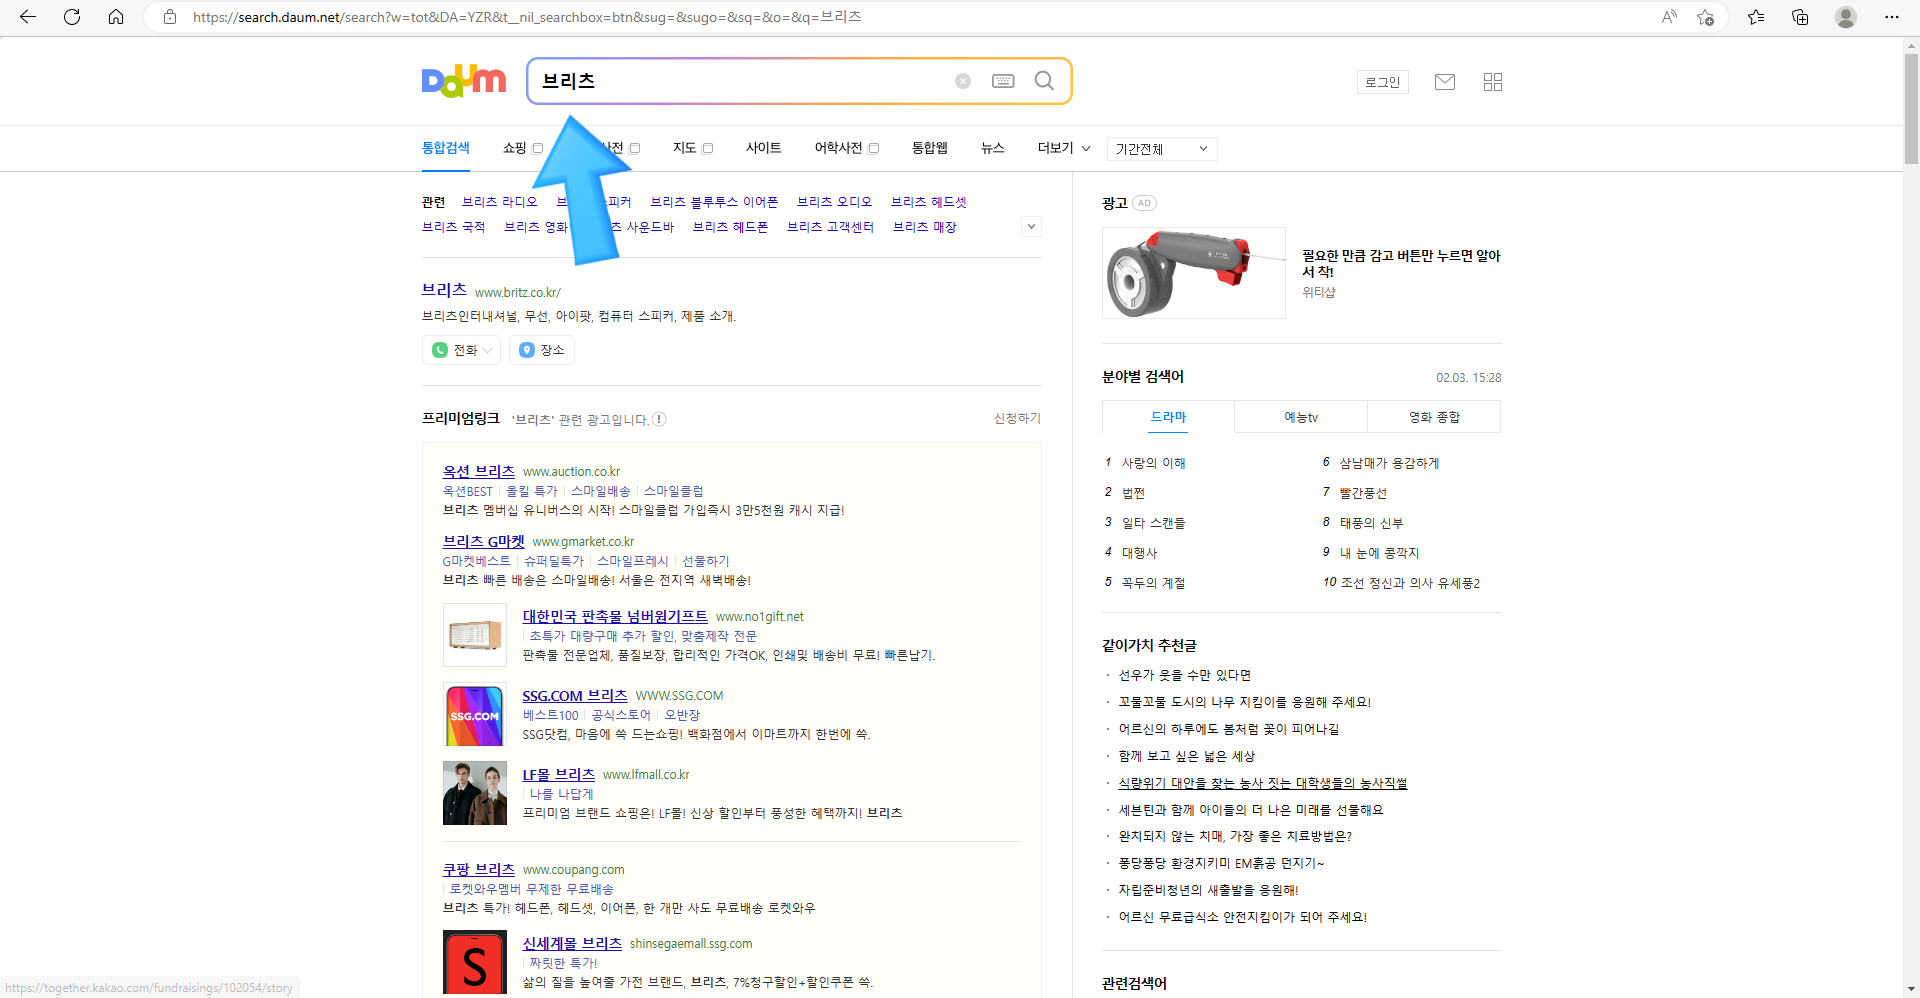The width and height of the screenshot is (1920, 998).
Task: Click the page vertical scrollbar thumb
Action: click(1911, 108)
